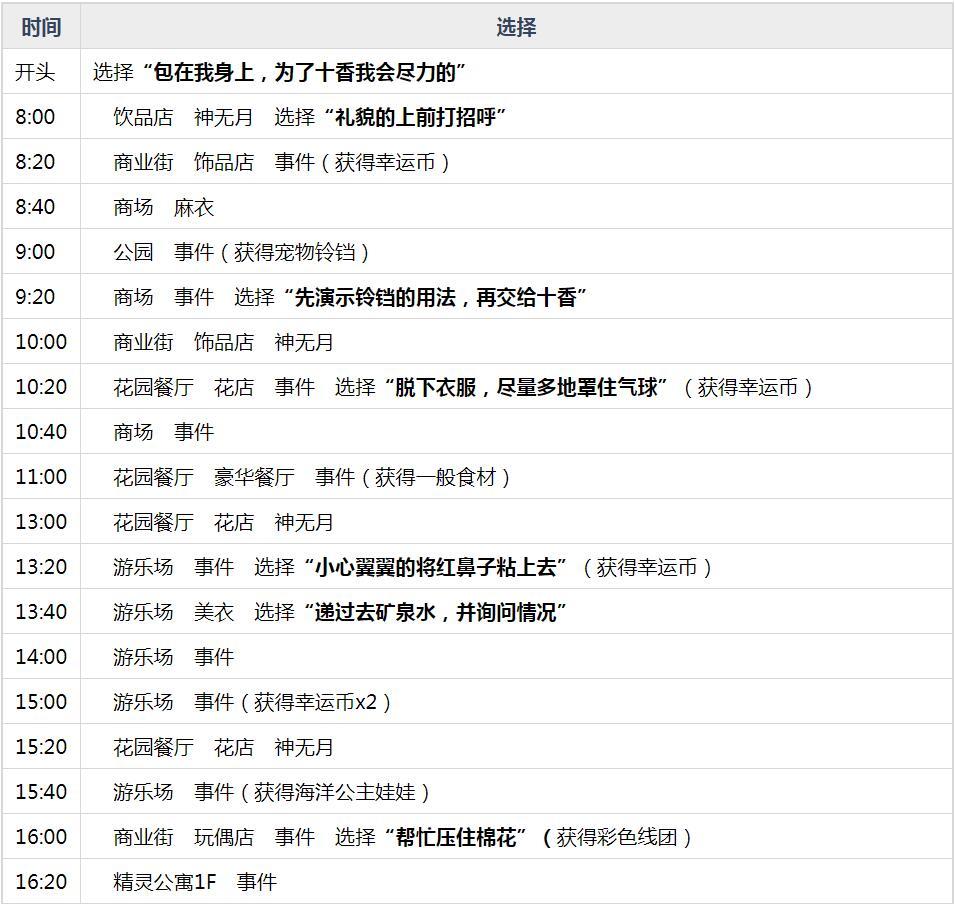955x904 pixels.
Task: Select the 开头 time cell
Action: pos(41,72)
